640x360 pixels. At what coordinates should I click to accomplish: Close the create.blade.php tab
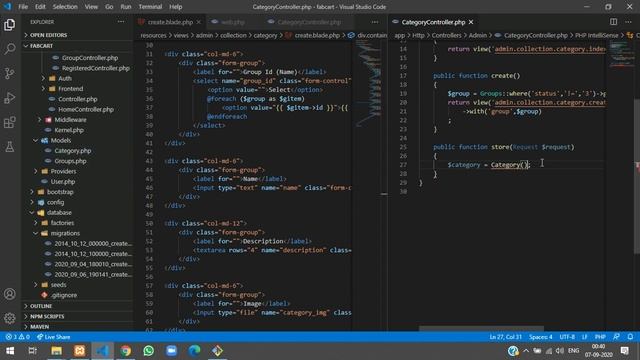pos(199,22)
